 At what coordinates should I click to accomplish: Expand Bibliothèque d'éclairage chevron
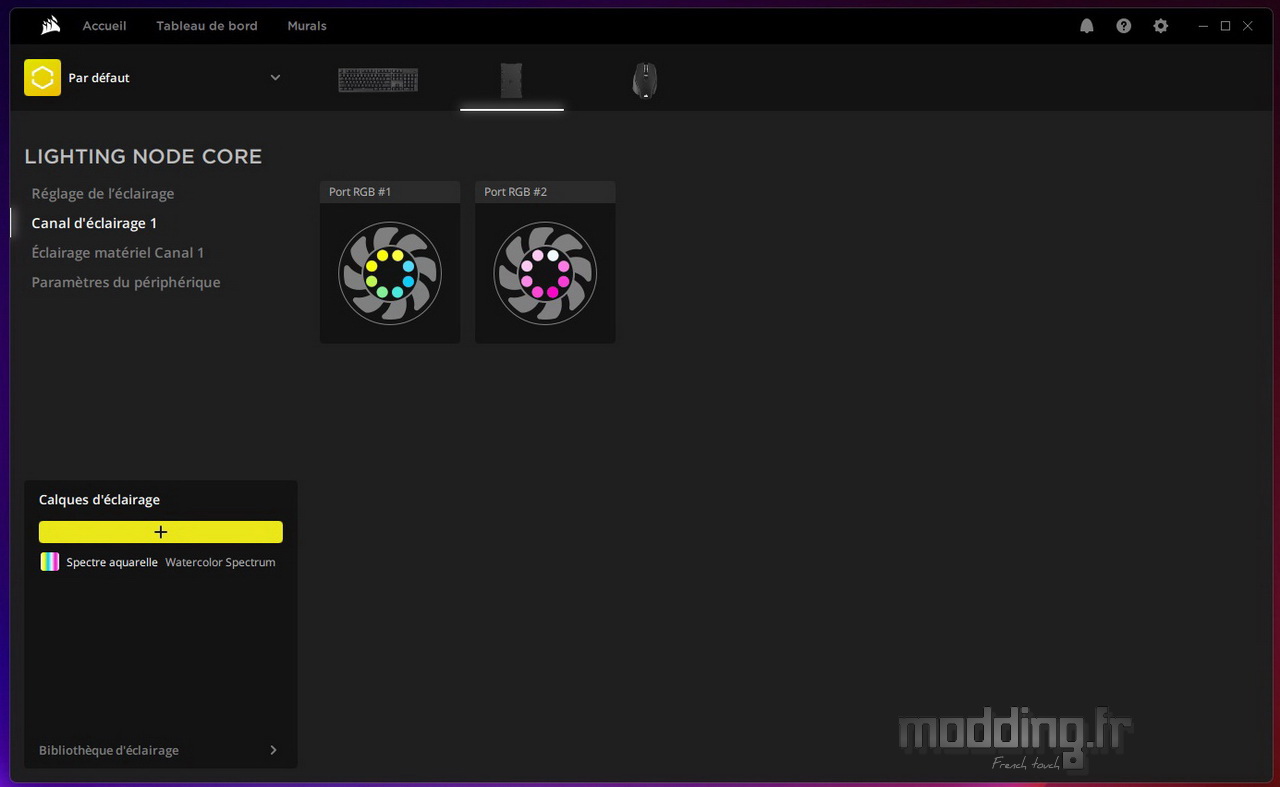(273, 750)
